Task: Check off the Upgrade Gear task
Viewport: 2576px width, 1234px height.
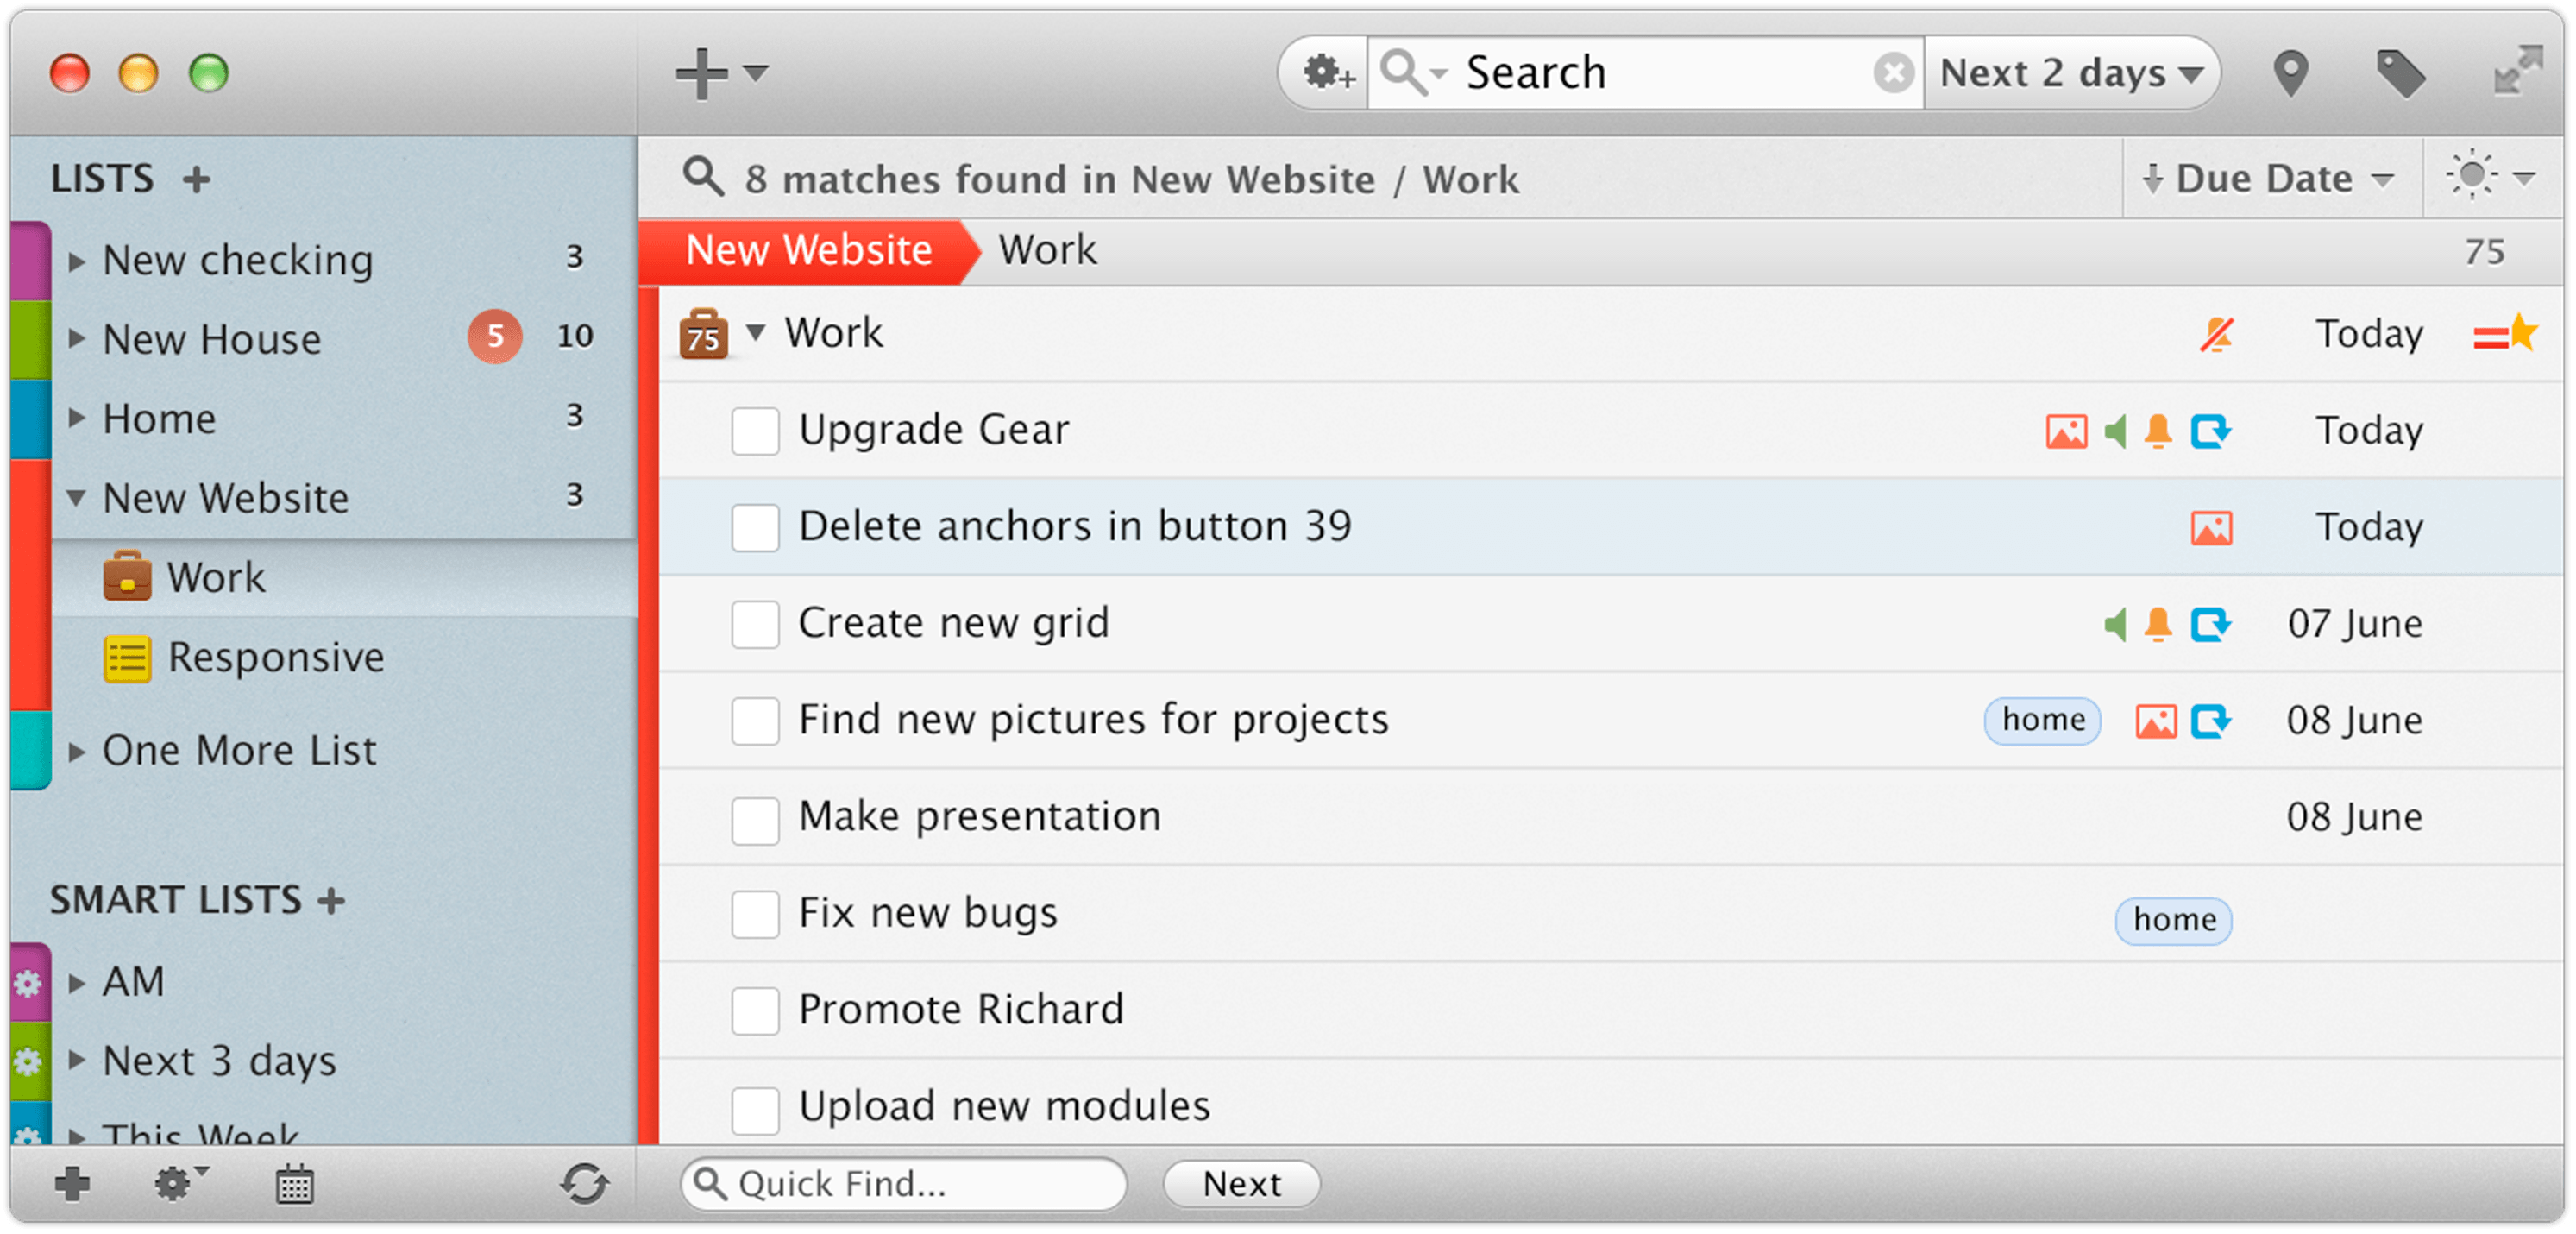Action: point(754,431)
